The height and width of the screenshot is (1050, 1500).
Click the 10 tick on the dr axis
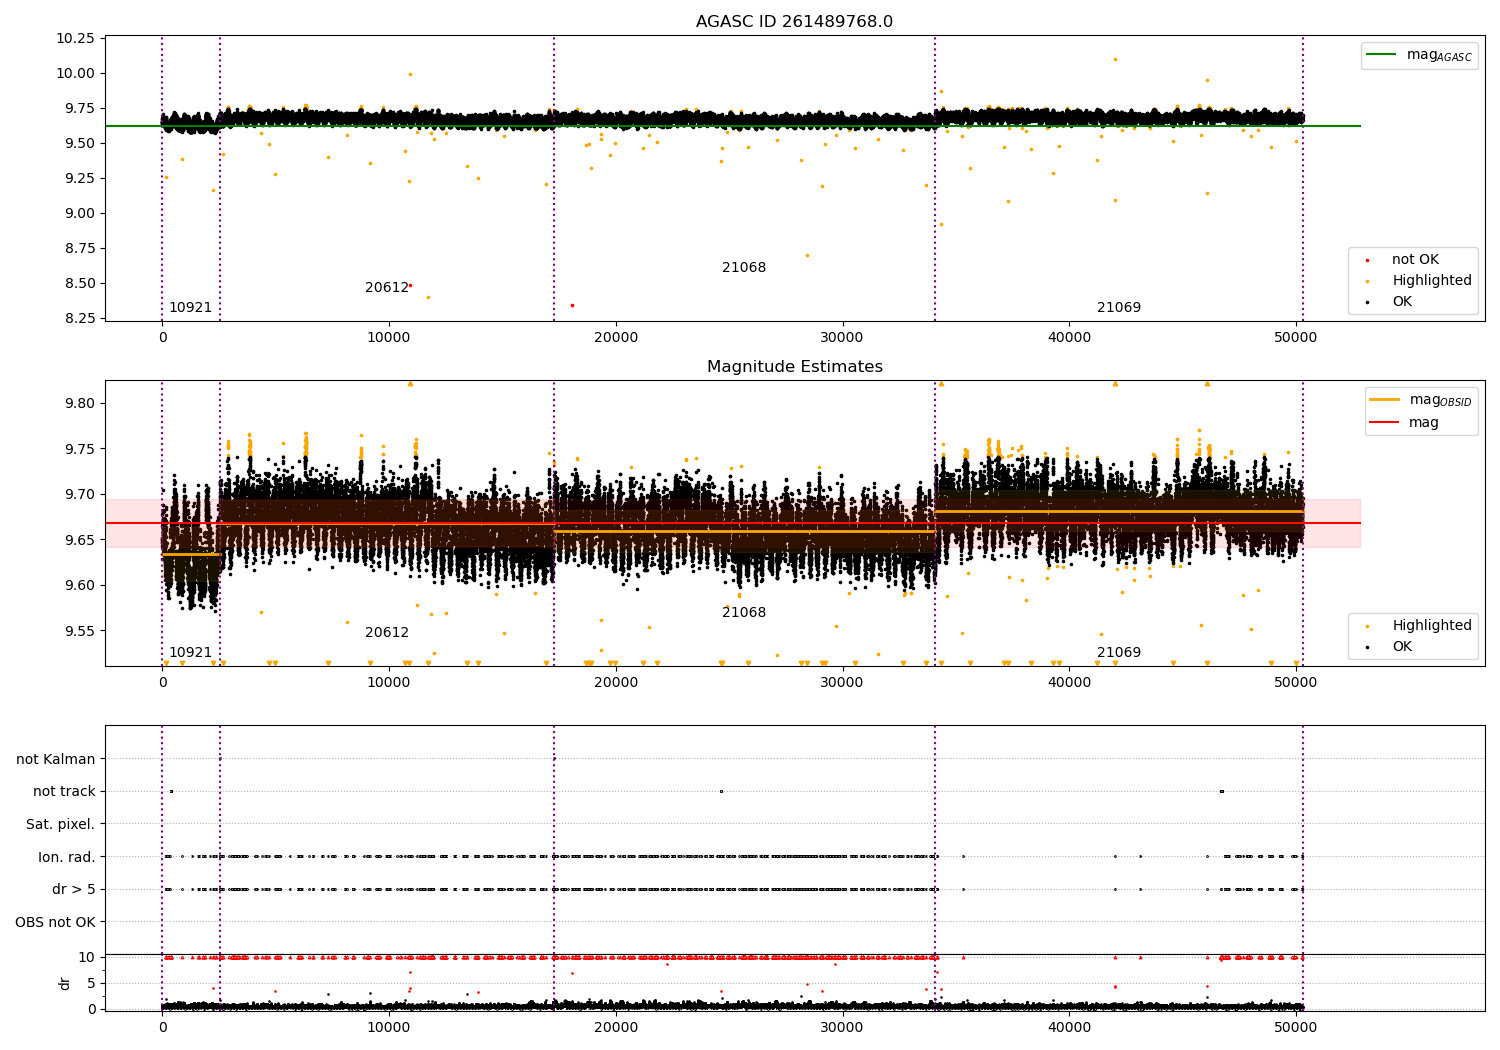click(x=87, y=958)
